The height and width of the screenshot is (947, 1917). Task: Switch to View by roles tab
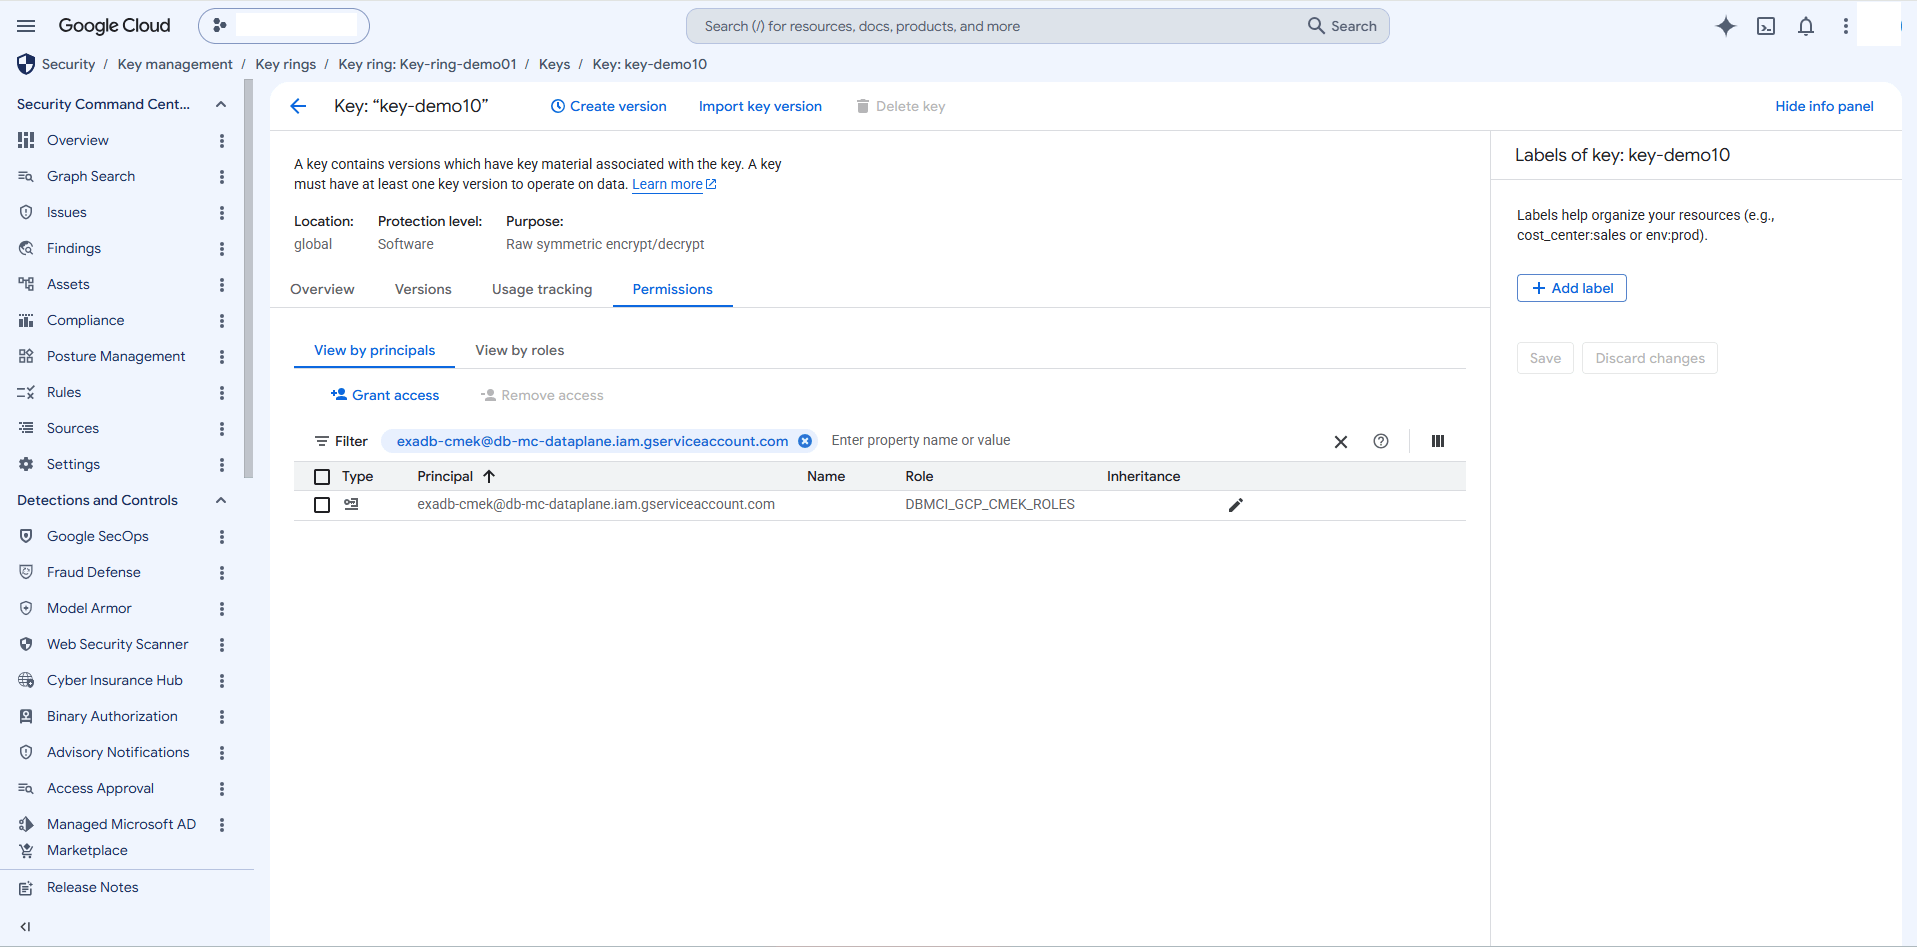pos(520,350)
